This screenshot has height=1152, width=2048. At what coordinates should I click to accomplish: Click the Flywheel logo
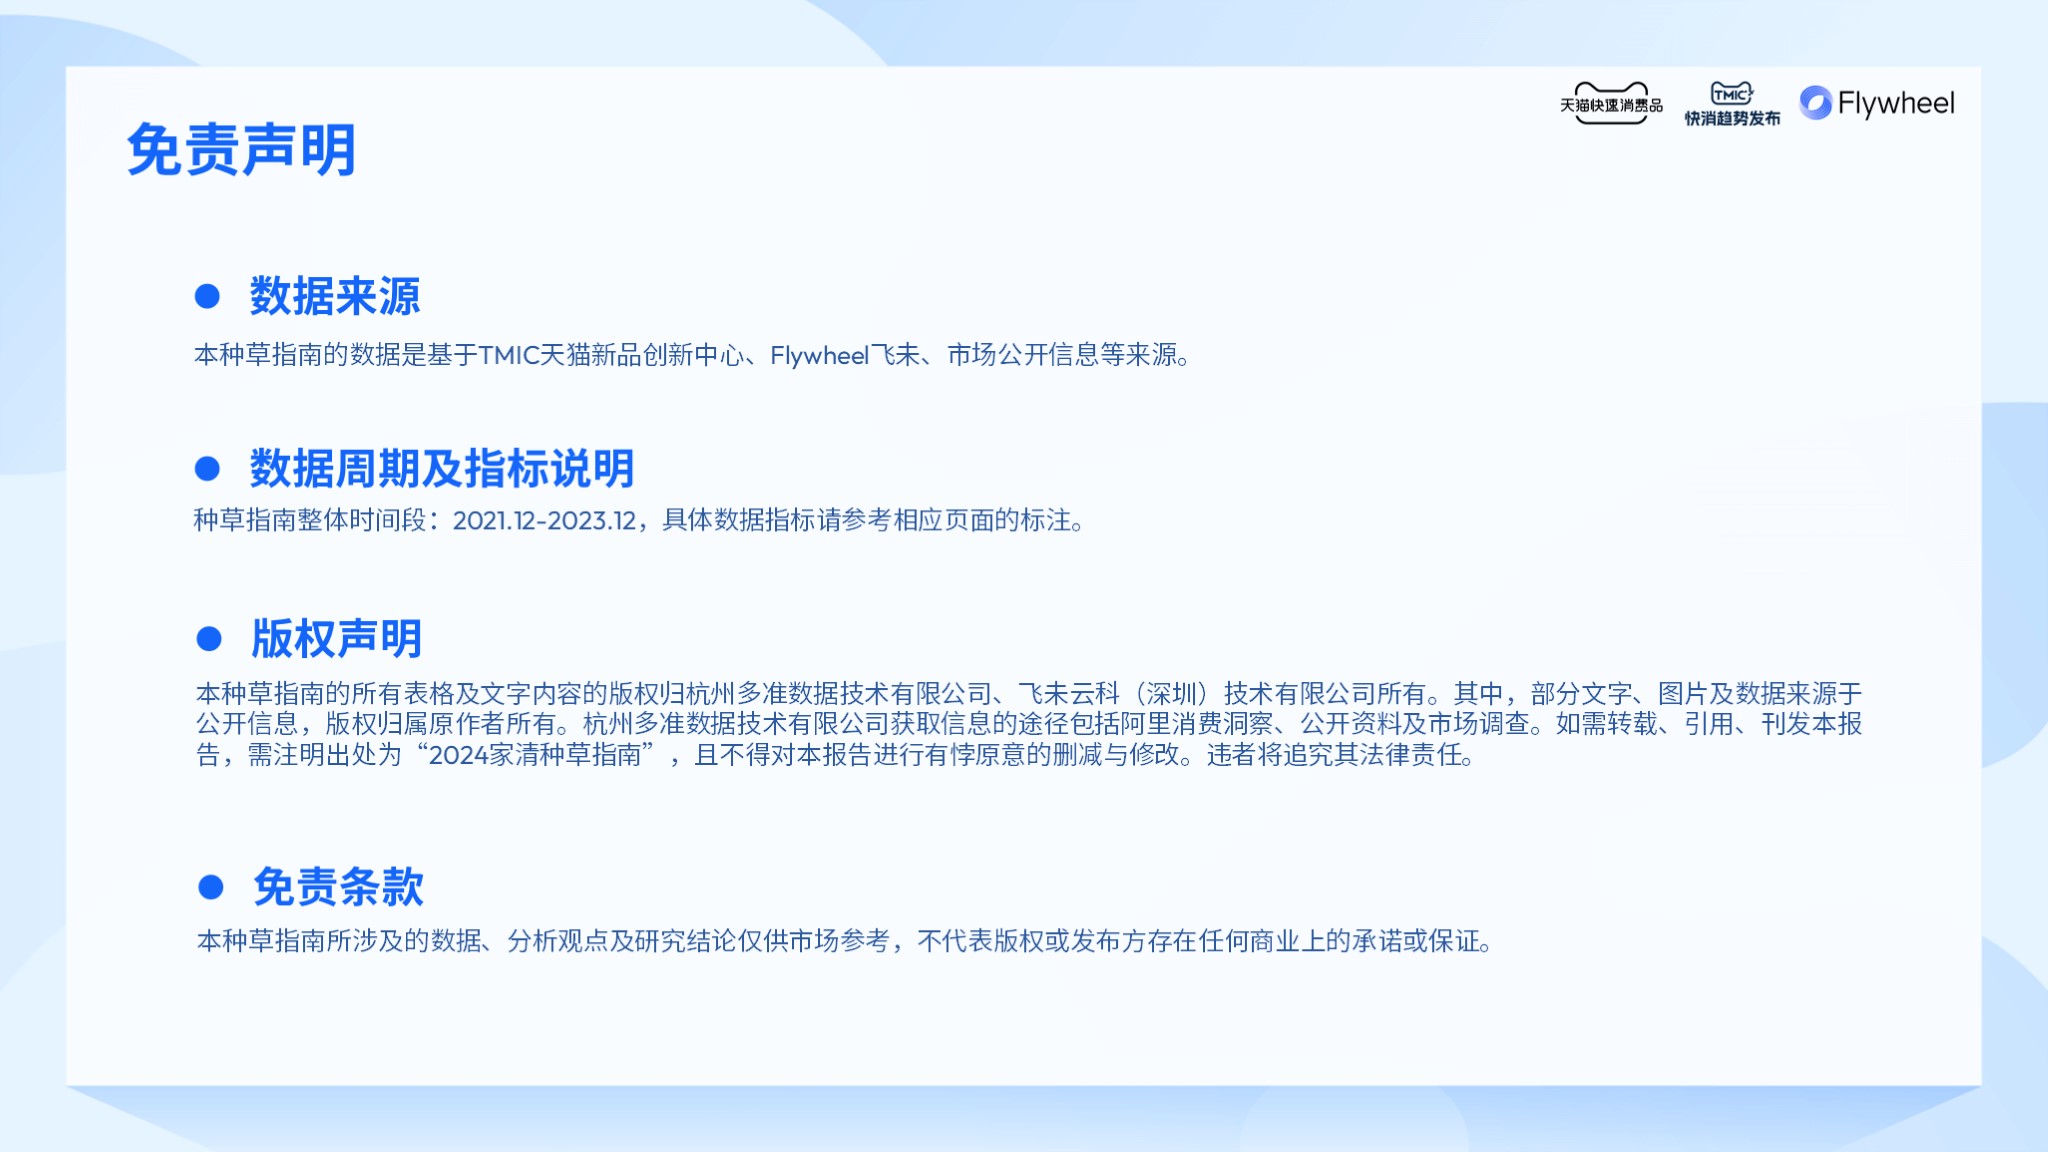1876,103
